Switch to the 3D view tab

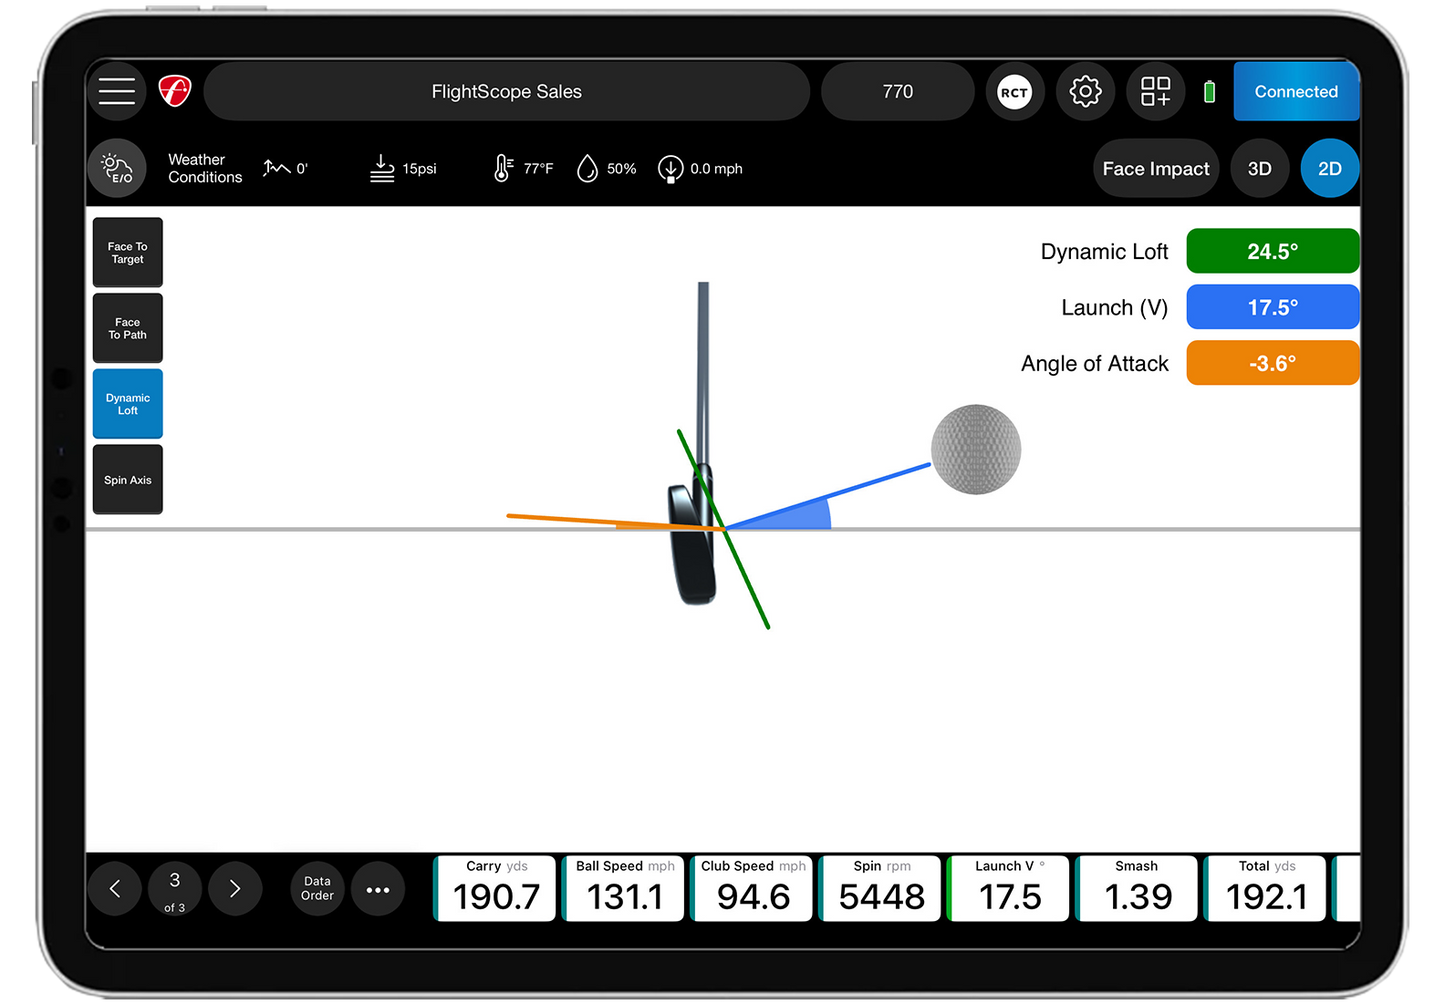[x=1259, y=168]
